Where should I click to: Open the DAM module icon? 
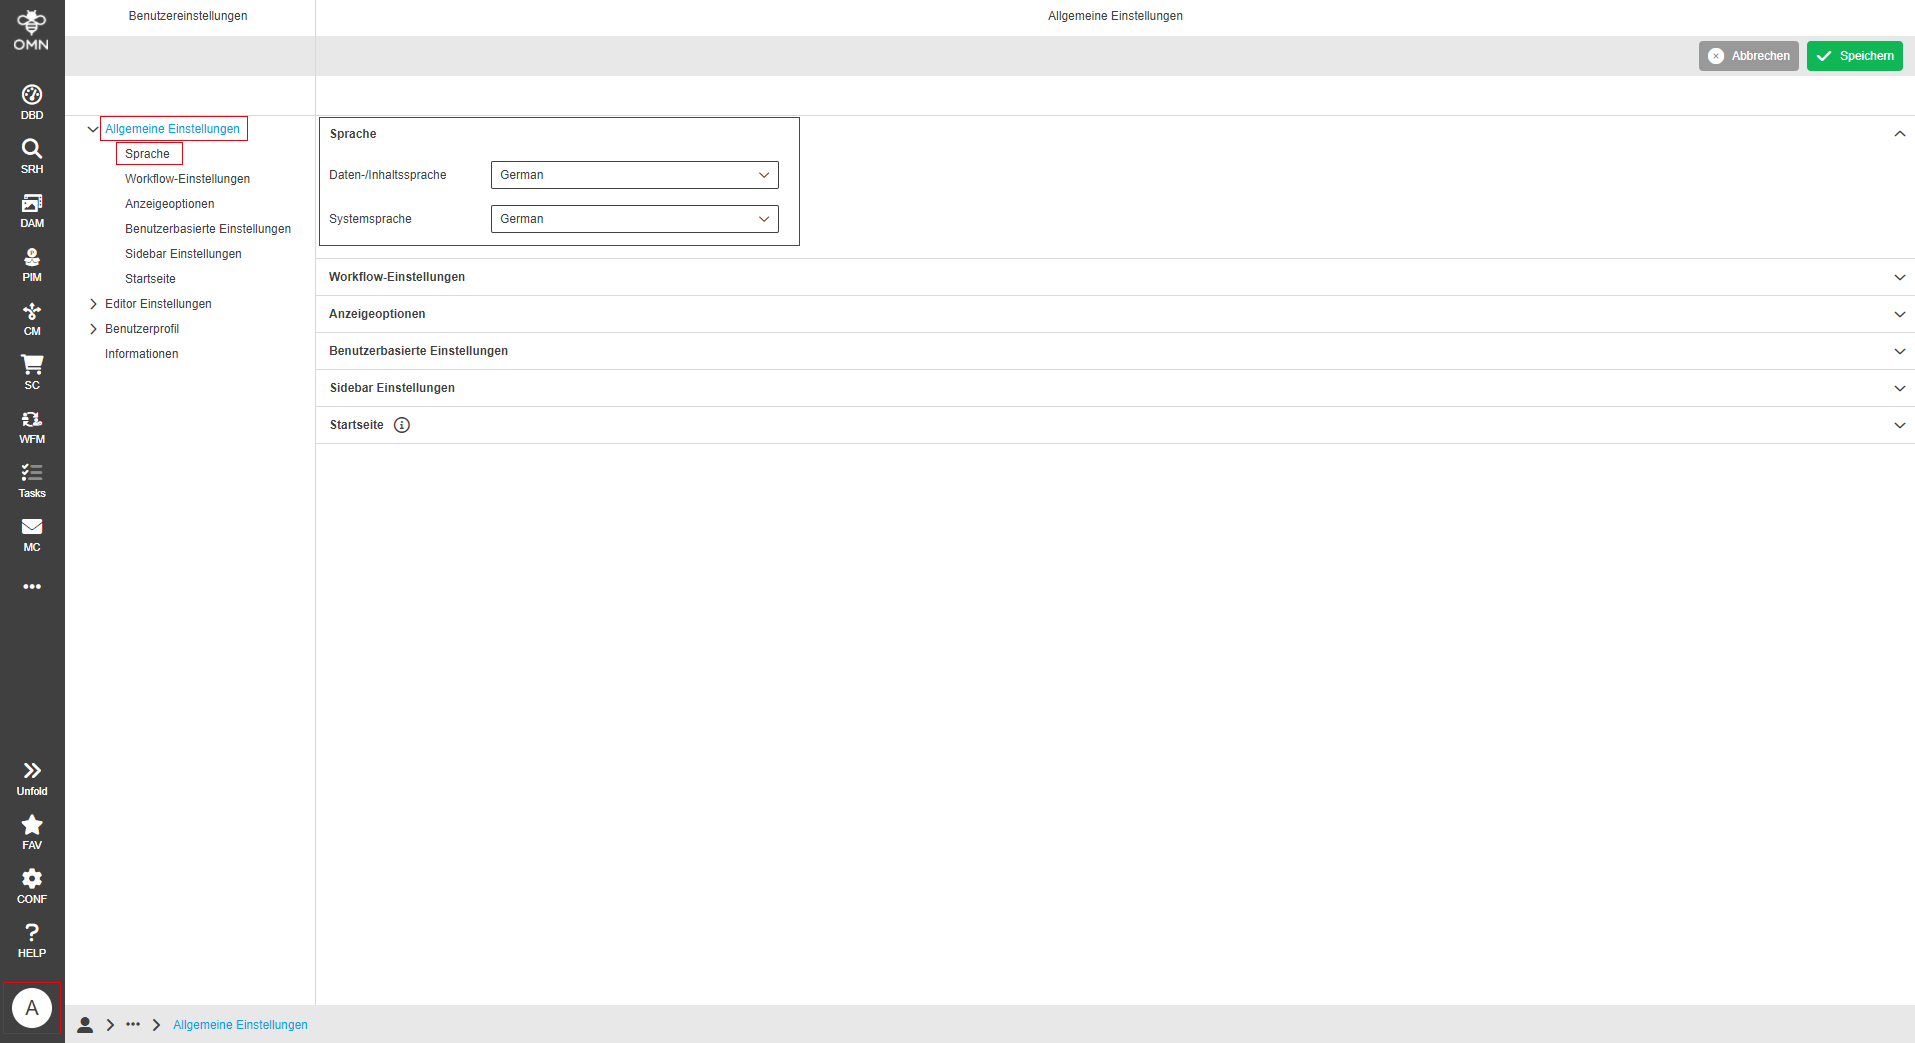pos(31,208)
